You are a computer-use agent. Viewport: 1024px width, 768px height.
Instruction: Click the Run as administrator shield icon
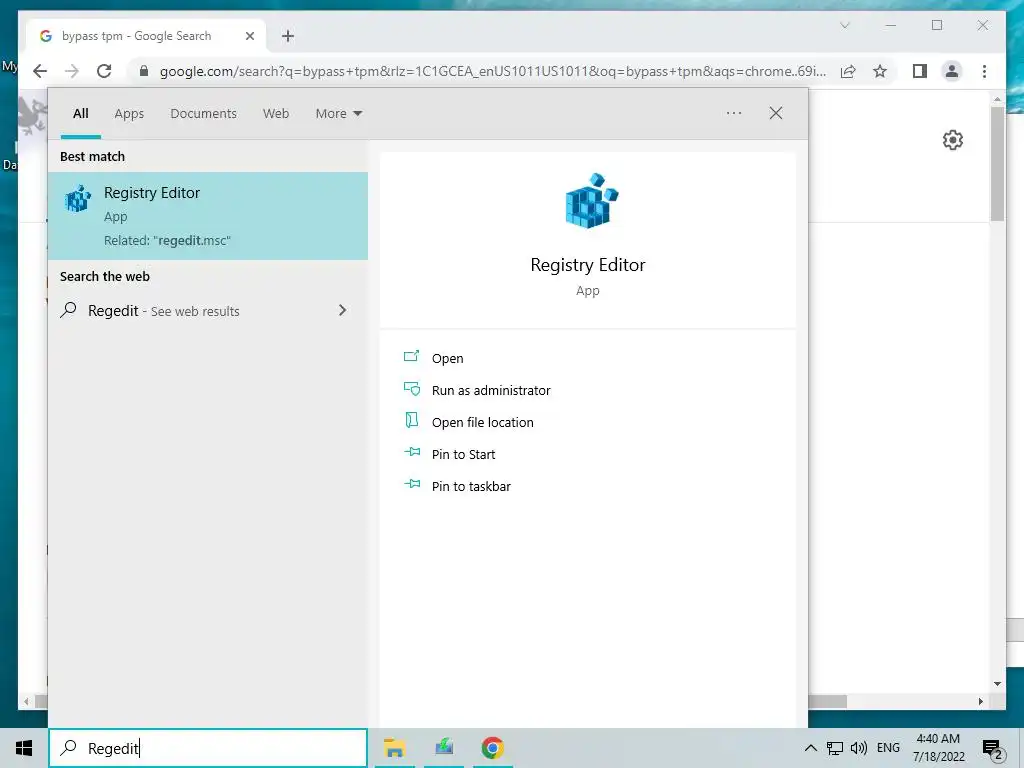[x=411, y=389]
